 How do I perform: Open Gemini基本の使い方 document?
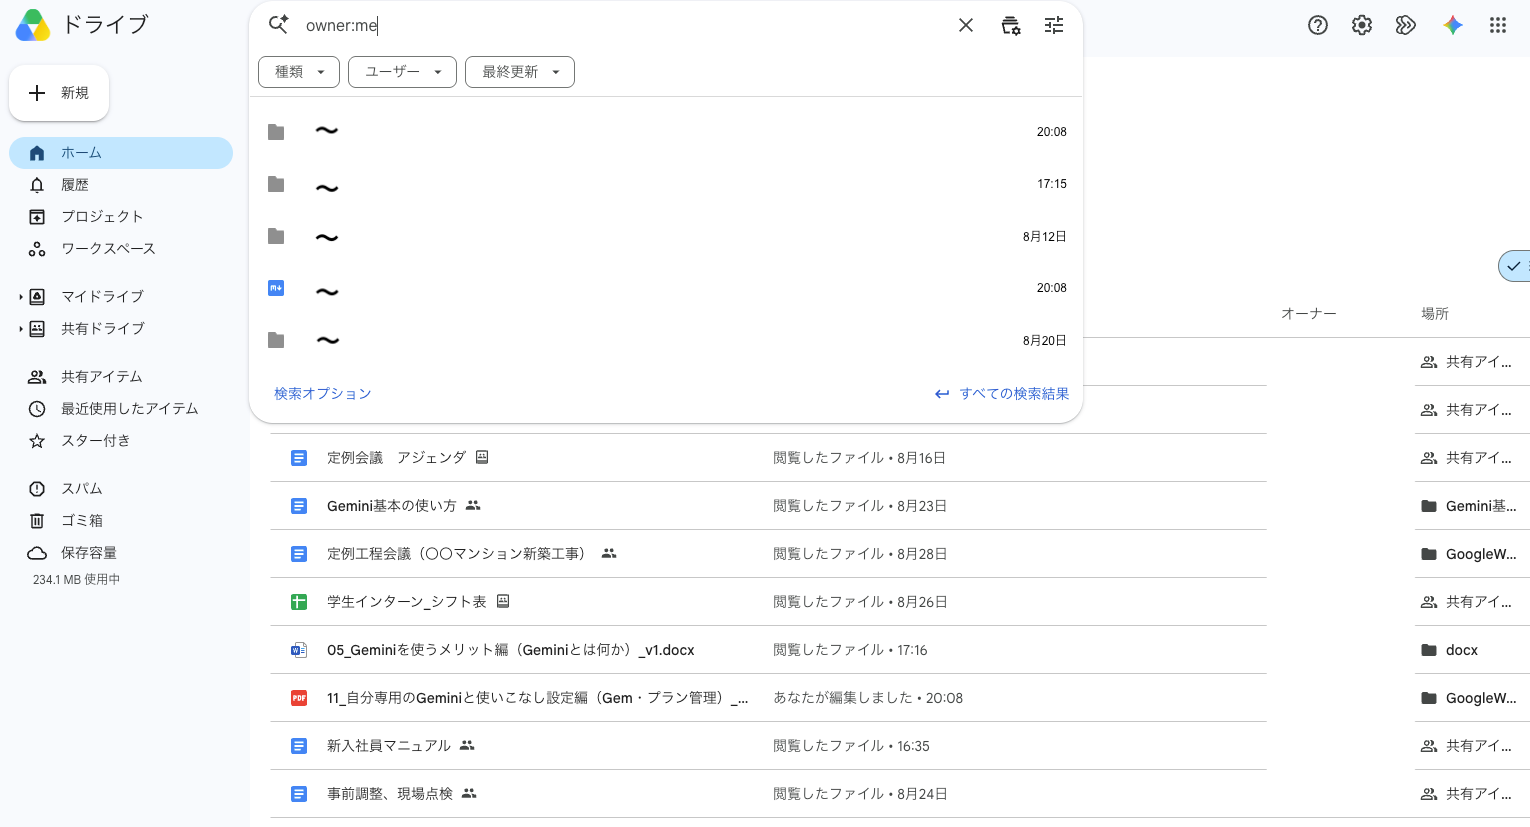coord(391,506)
